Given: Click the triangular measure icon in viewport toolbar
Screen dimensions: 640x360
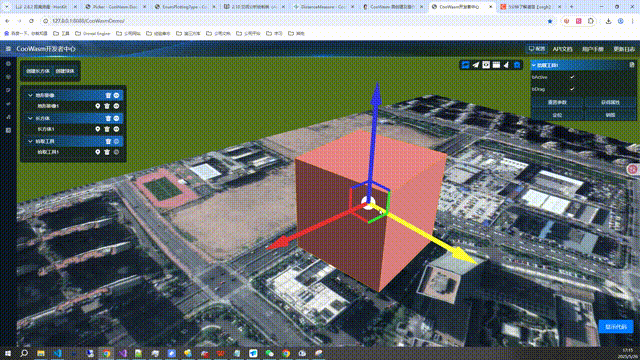Looking at the screenshot, I should pyautogui.click(x=507, y=65).
